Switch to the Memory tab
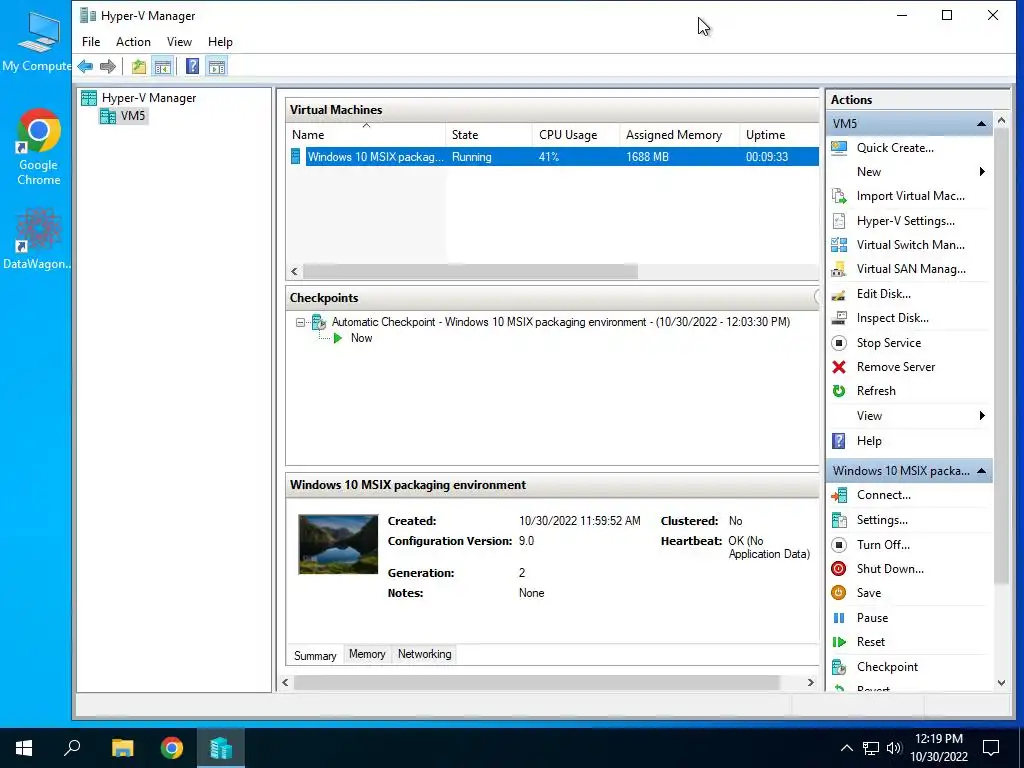Viewport: 1024px width, 768px height. tap(367, 654)
